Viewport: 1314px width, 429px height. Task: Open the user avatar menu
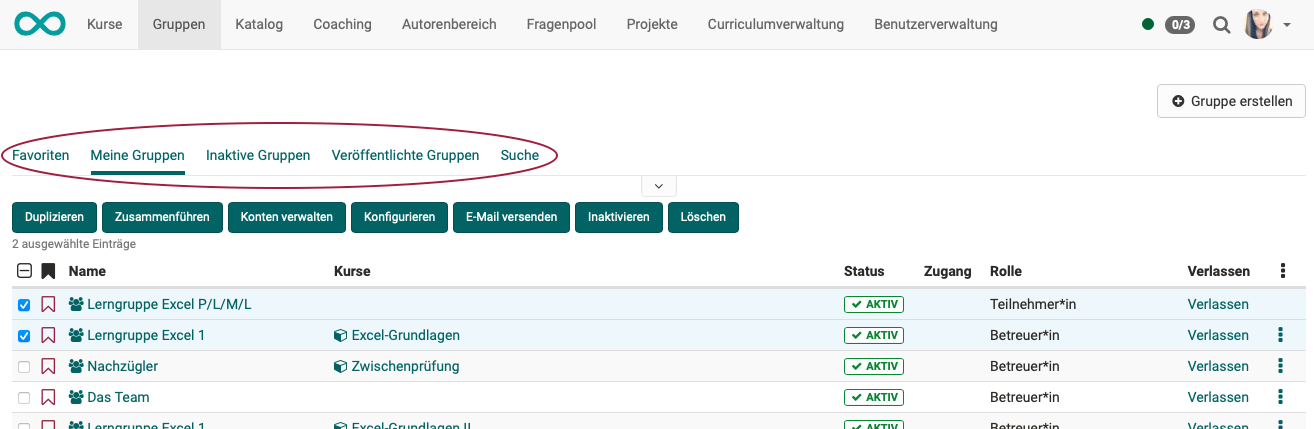pos(1257,24)
